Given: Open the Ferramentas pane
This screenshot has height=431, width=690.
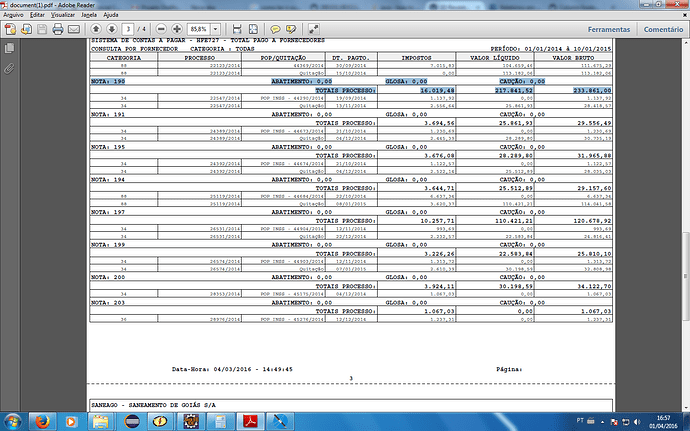Looking at the screenshot, I should [x=609, y=29].
